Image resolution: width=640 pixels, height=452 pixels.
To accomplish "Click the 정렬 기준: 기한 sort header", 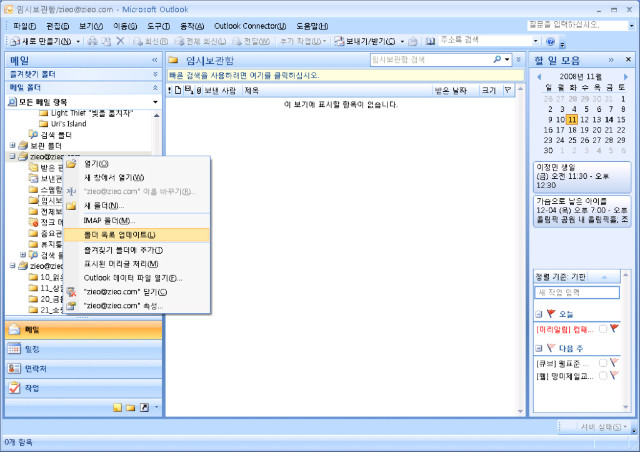I will coord(577,277).
